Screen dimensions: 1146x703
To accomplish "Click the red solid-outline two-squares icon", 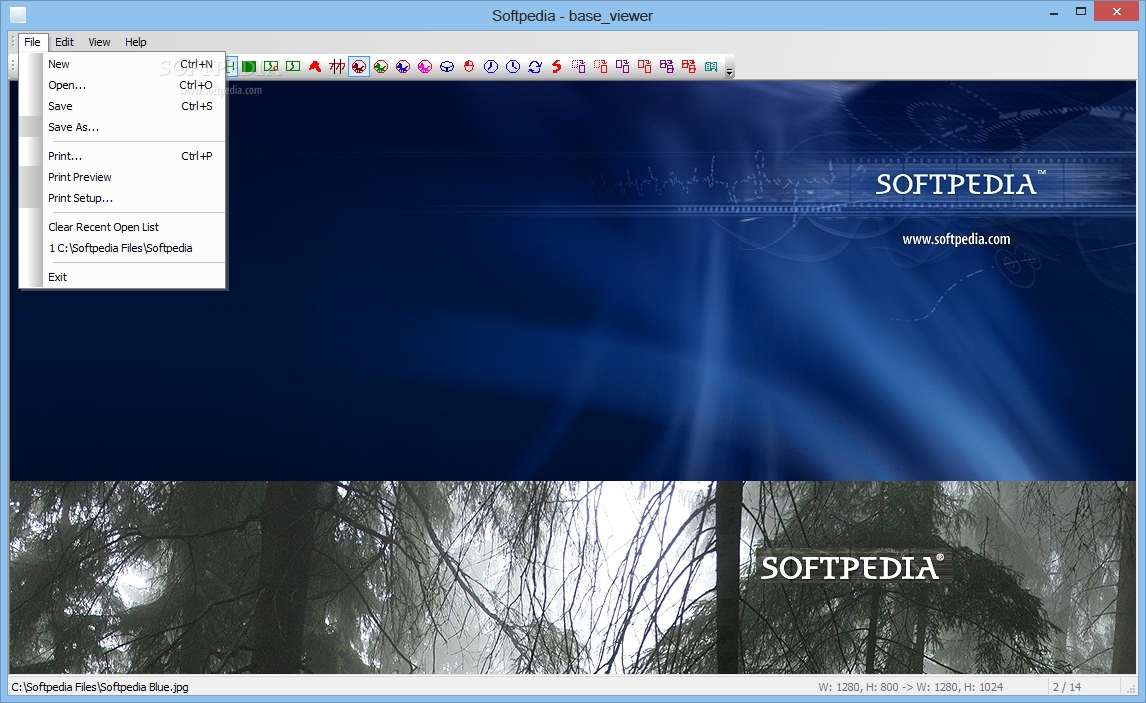I will point(645,66).
